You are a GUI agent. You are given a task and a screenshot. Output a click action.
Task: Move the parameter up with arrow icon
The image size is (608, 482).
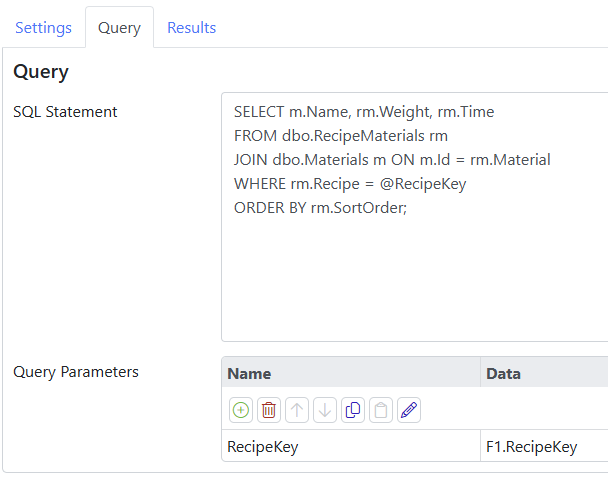pos(297,410)
